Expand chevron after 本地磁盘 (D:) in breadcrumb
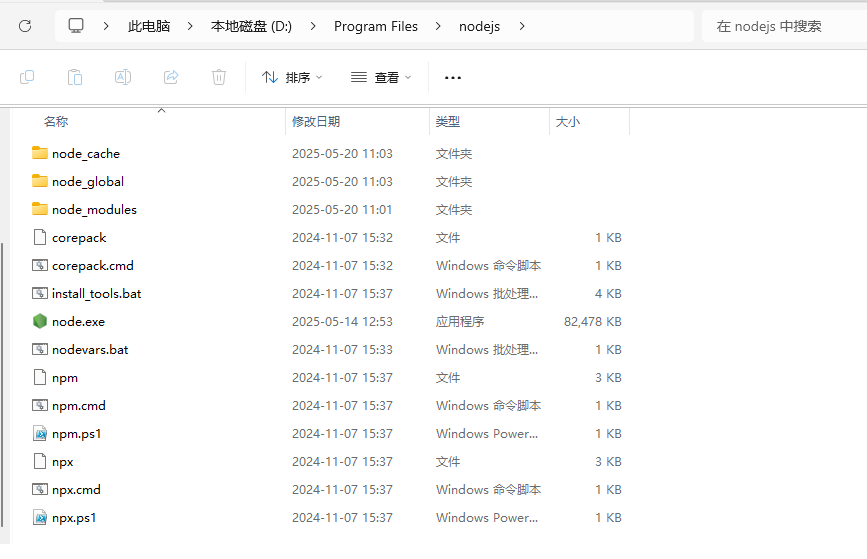Image resolution: width=867 pixels, height=559 pixels. (313, 26)
